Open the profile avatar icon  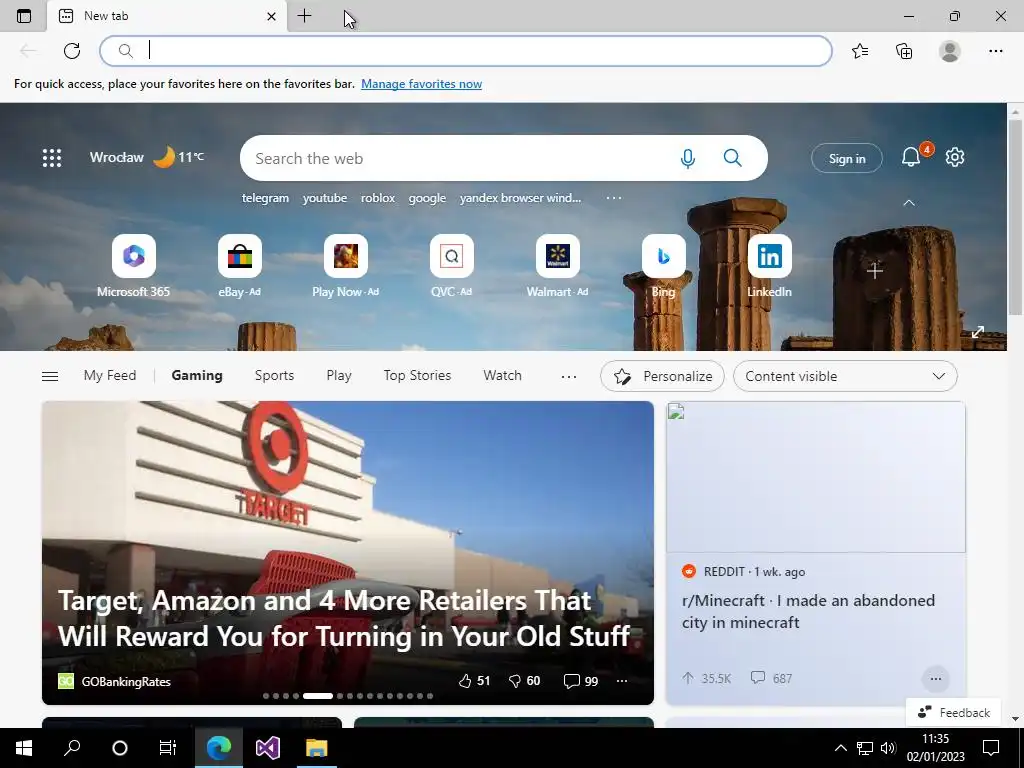(x=950, y=51)
